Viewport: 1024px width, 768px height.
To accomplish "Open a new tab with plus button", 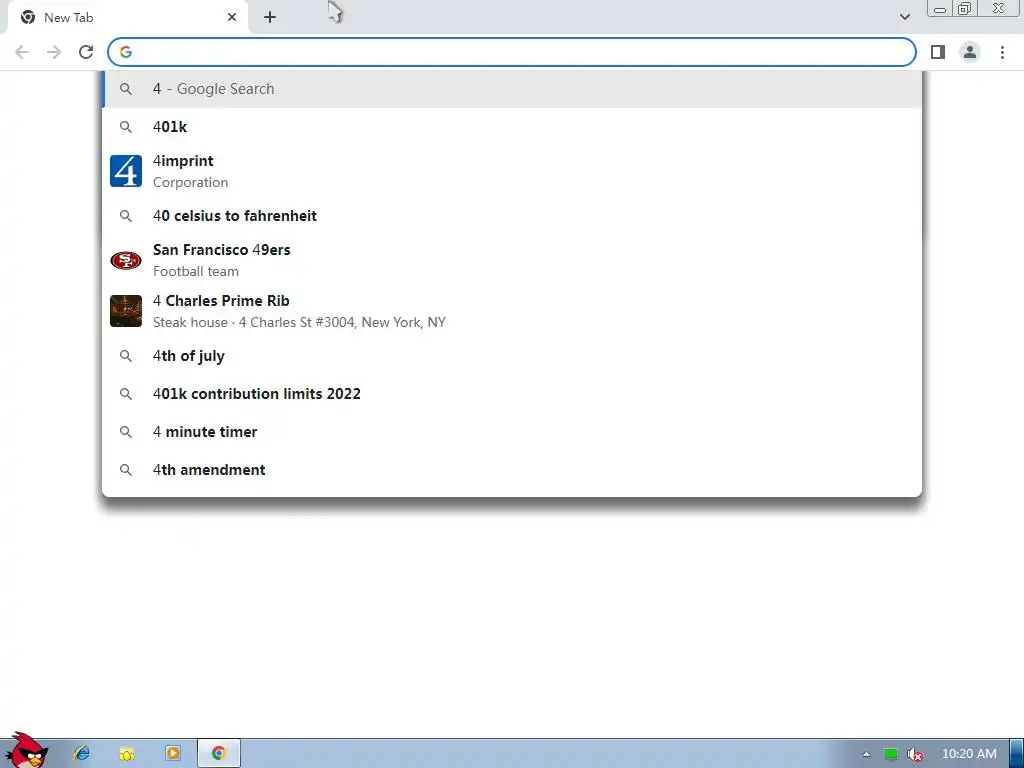I will click(x=270, y=18).
